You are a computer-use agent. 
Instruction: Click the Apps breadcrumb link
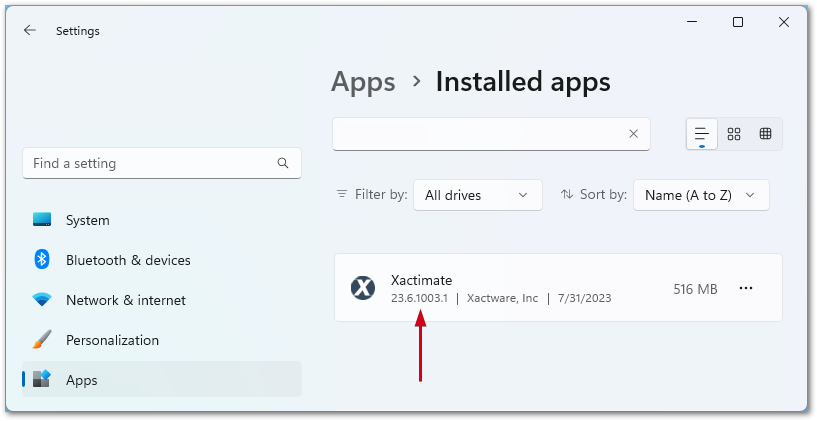click(x=363, y=83)
